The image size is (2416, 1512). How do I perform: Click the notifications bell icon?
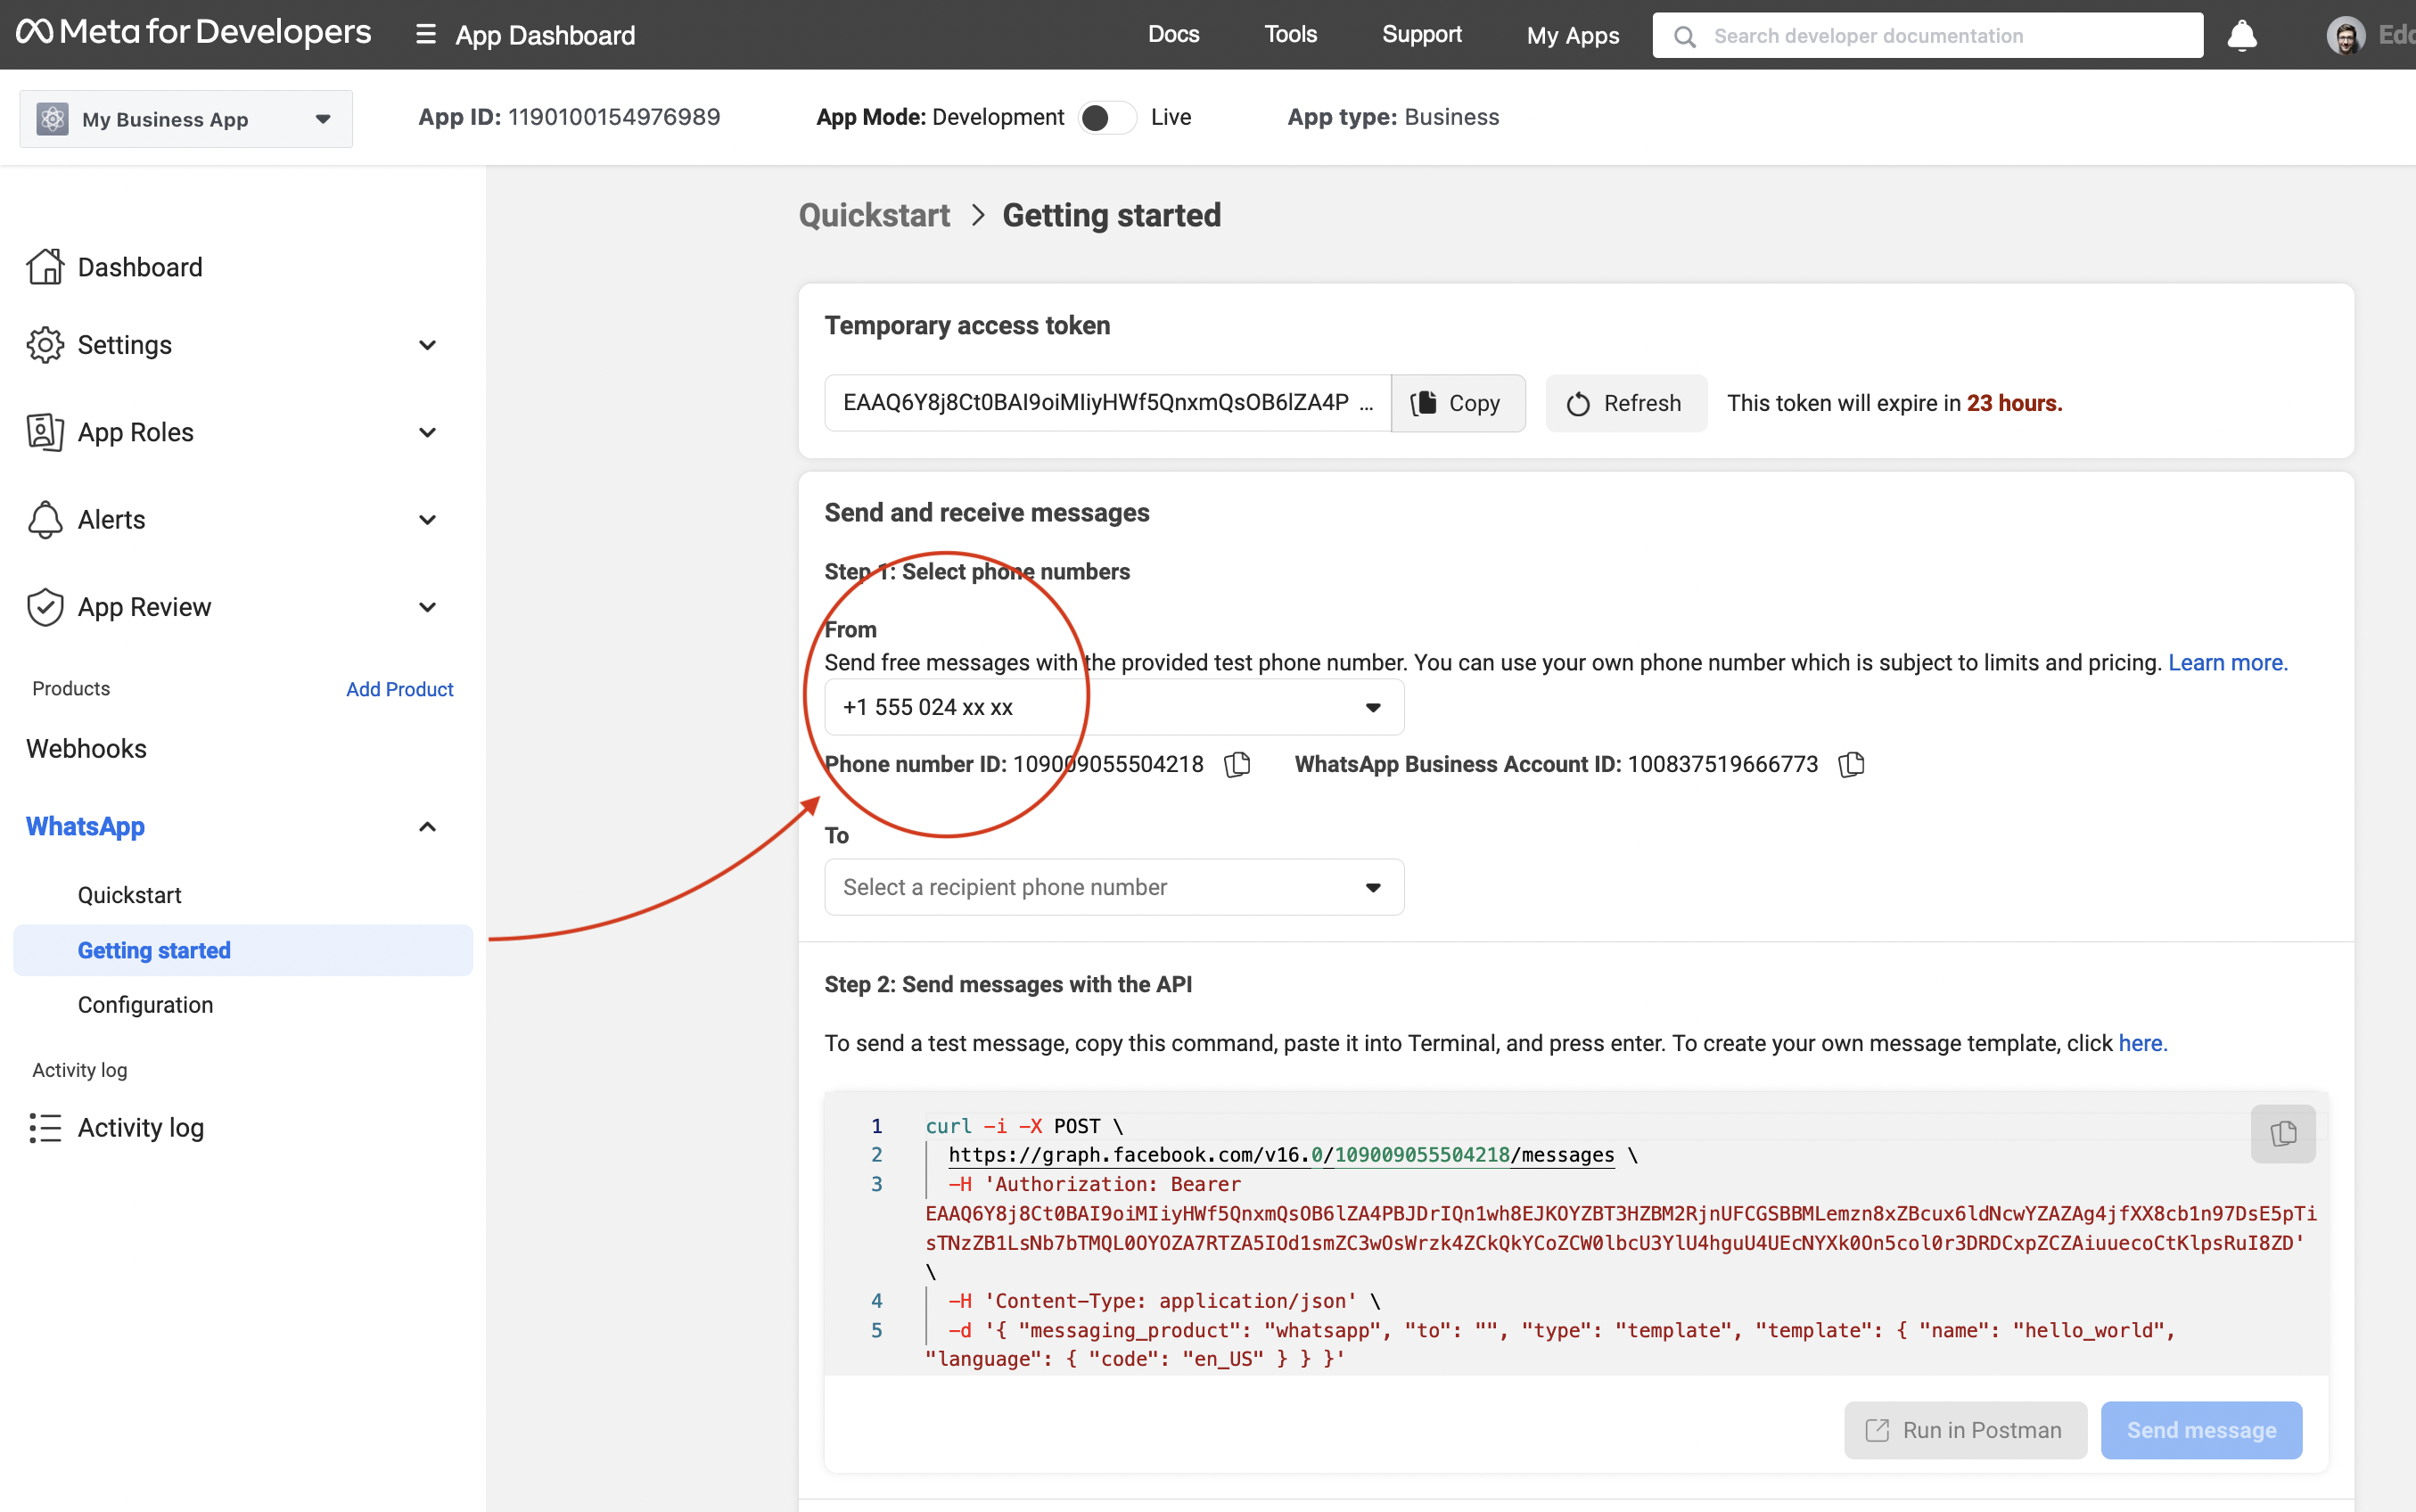pyautogui.click(x=2242, y=35)
